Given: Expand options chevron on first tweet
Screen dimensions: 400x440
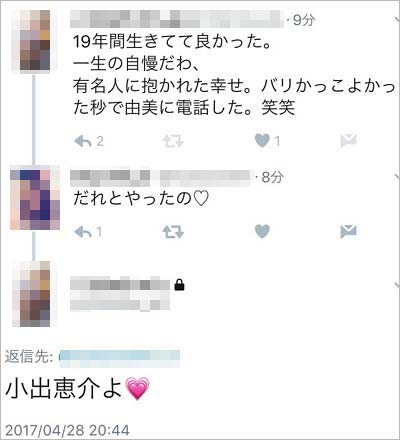Looking at the screenshot, I should [x=397, y=20].
